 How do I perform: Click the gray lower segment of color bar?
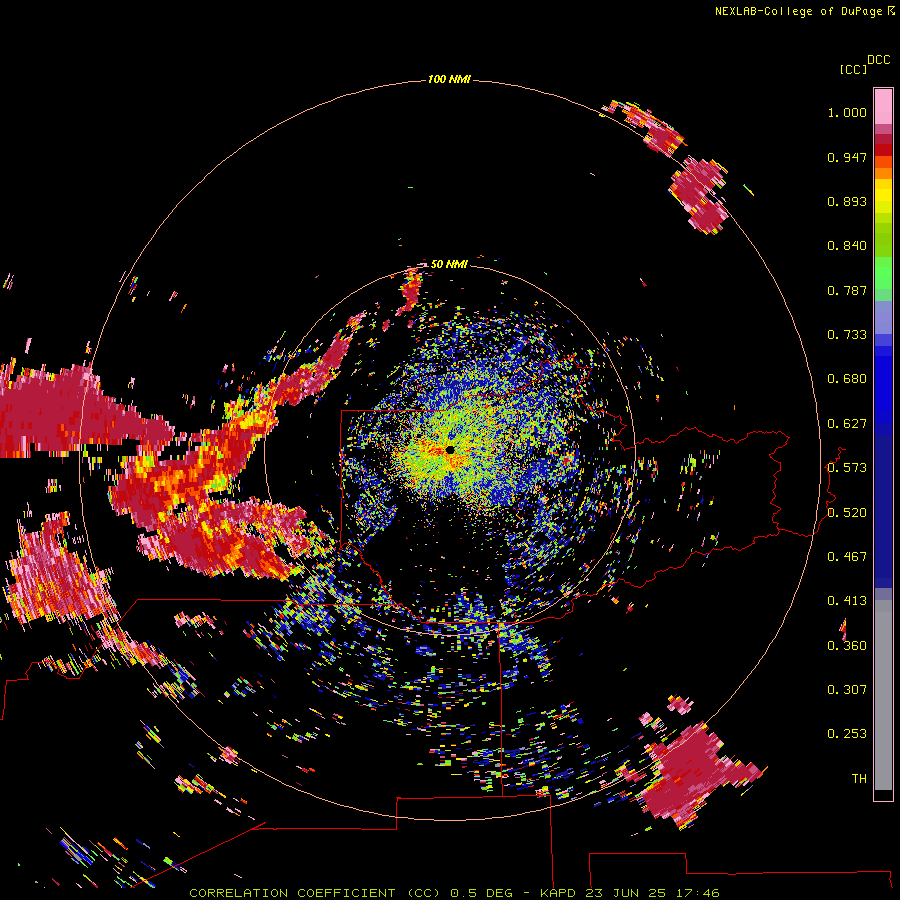[x=883, y=695]
